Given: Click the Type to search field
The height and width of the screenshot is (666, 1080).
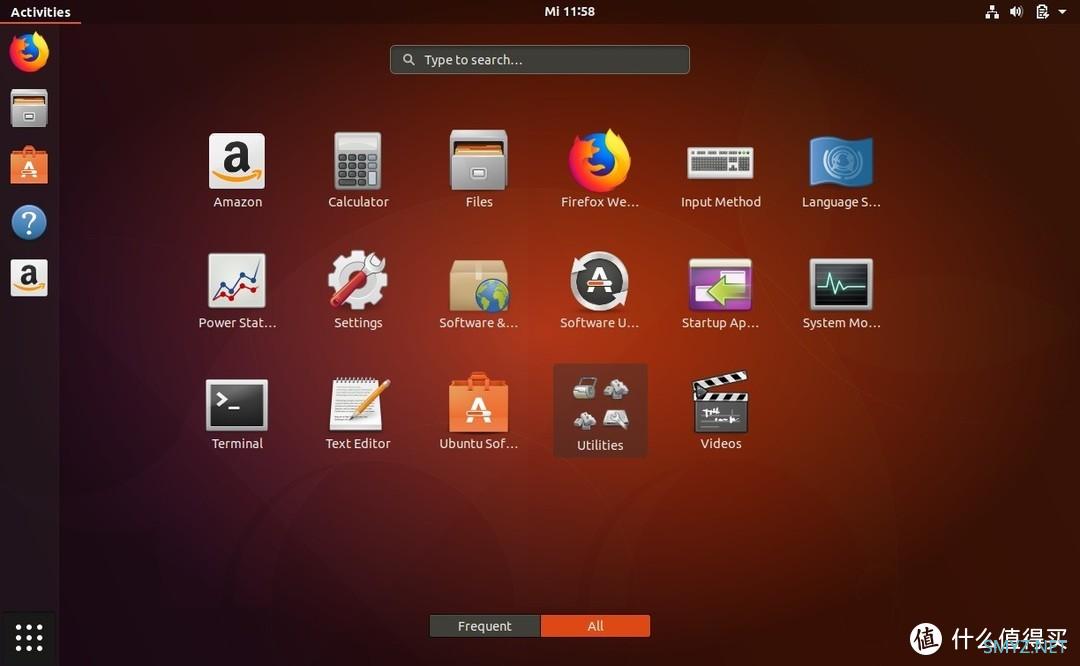Looking at the screenshot, I should (540, 60).
